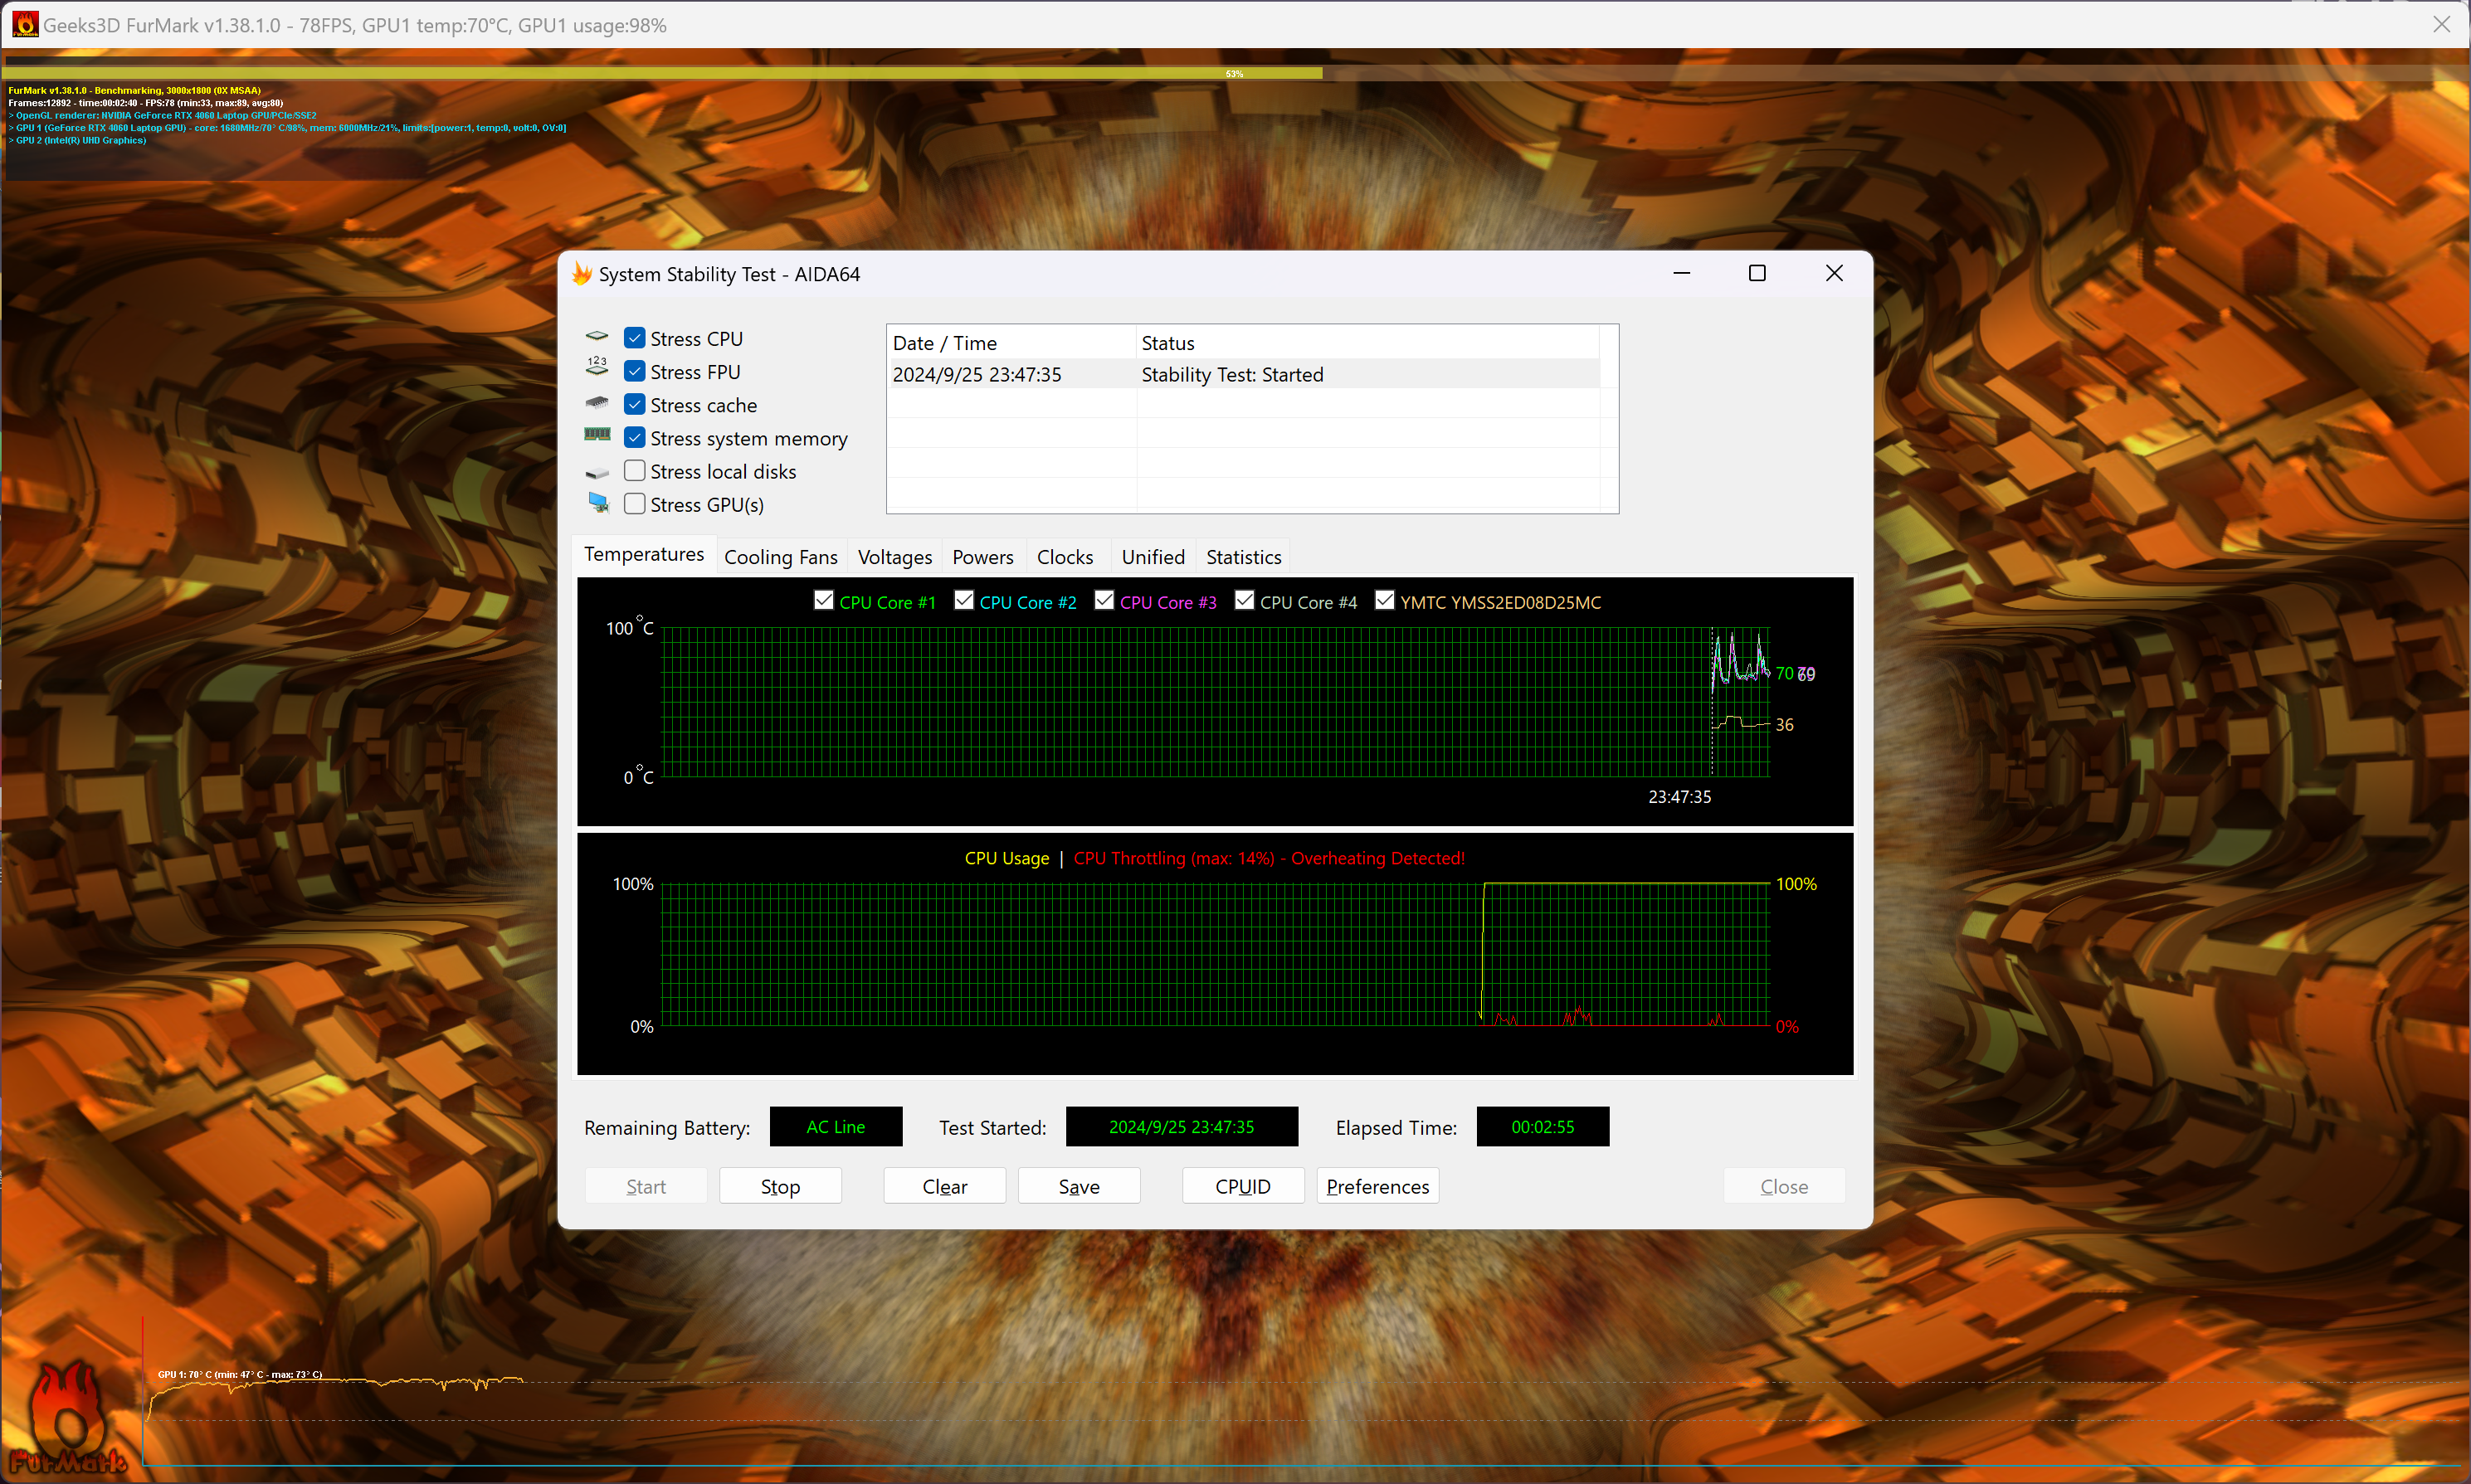
Task: Hide the CPU Core #4 temperature line
Action: 1244,600
